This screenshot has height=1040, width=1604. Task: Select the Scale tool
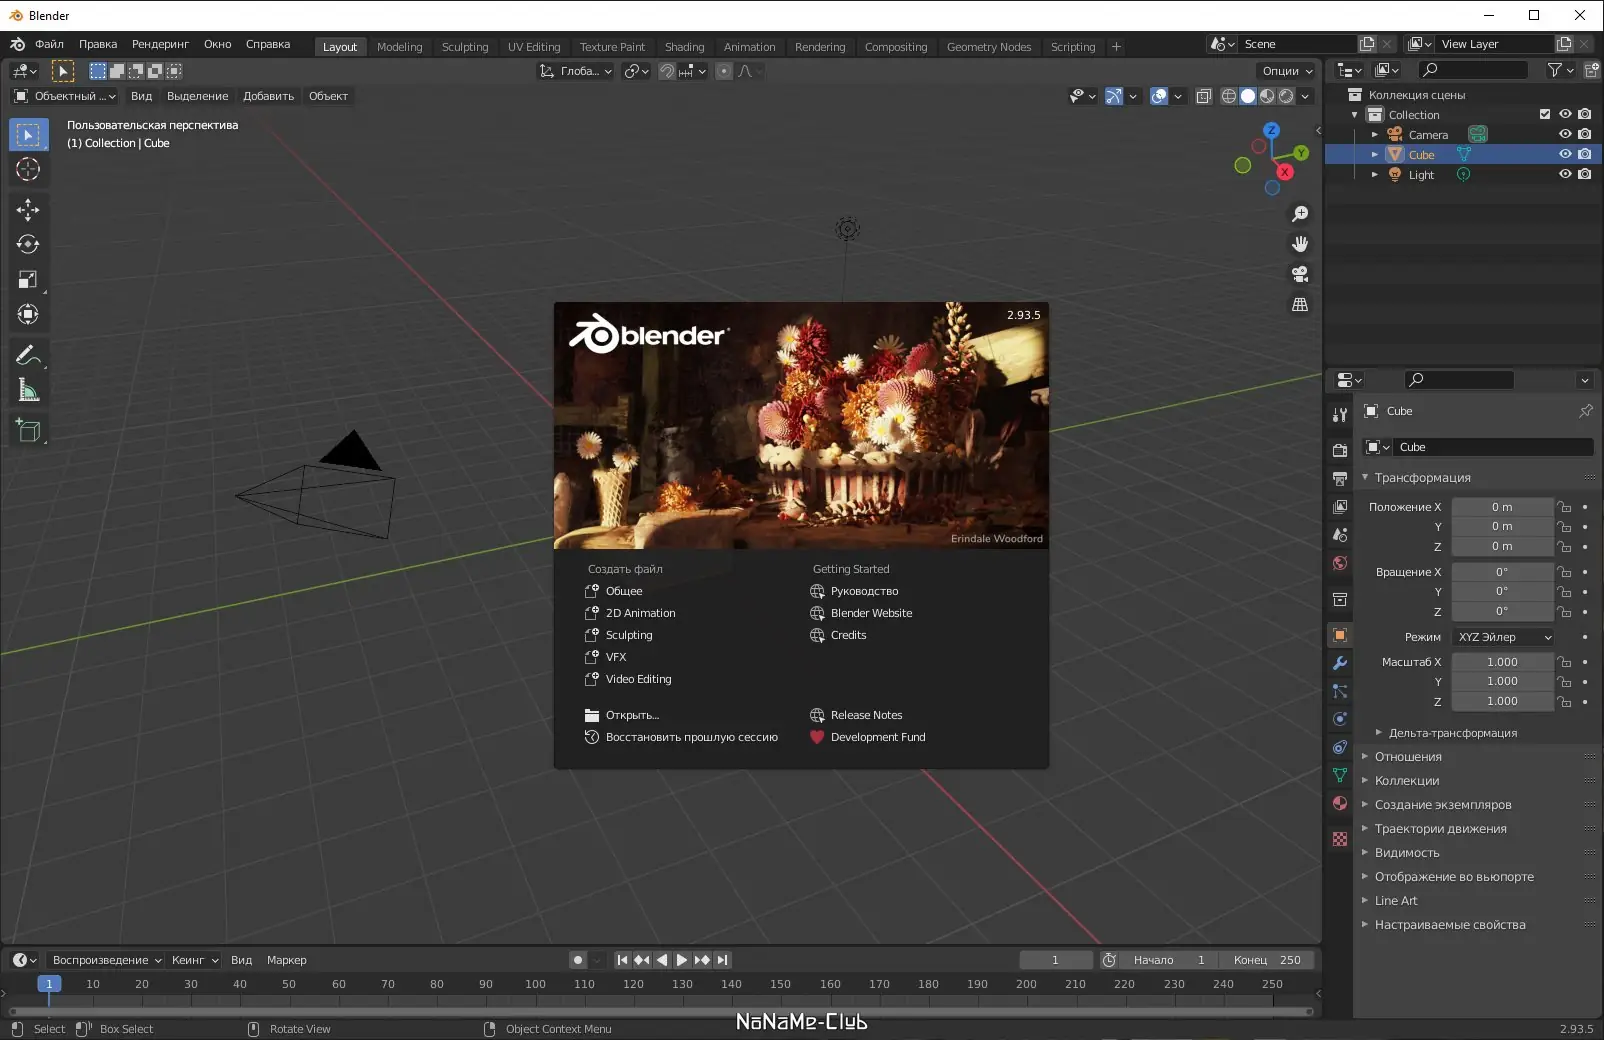[x=28, y=280]
